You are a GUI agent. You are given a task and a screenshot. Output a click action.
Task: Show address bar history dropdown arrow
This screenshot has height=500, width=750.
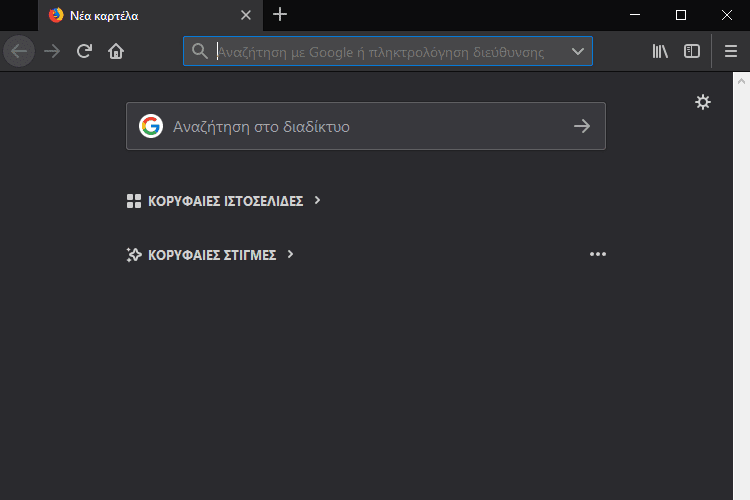(x=578, y=51)
